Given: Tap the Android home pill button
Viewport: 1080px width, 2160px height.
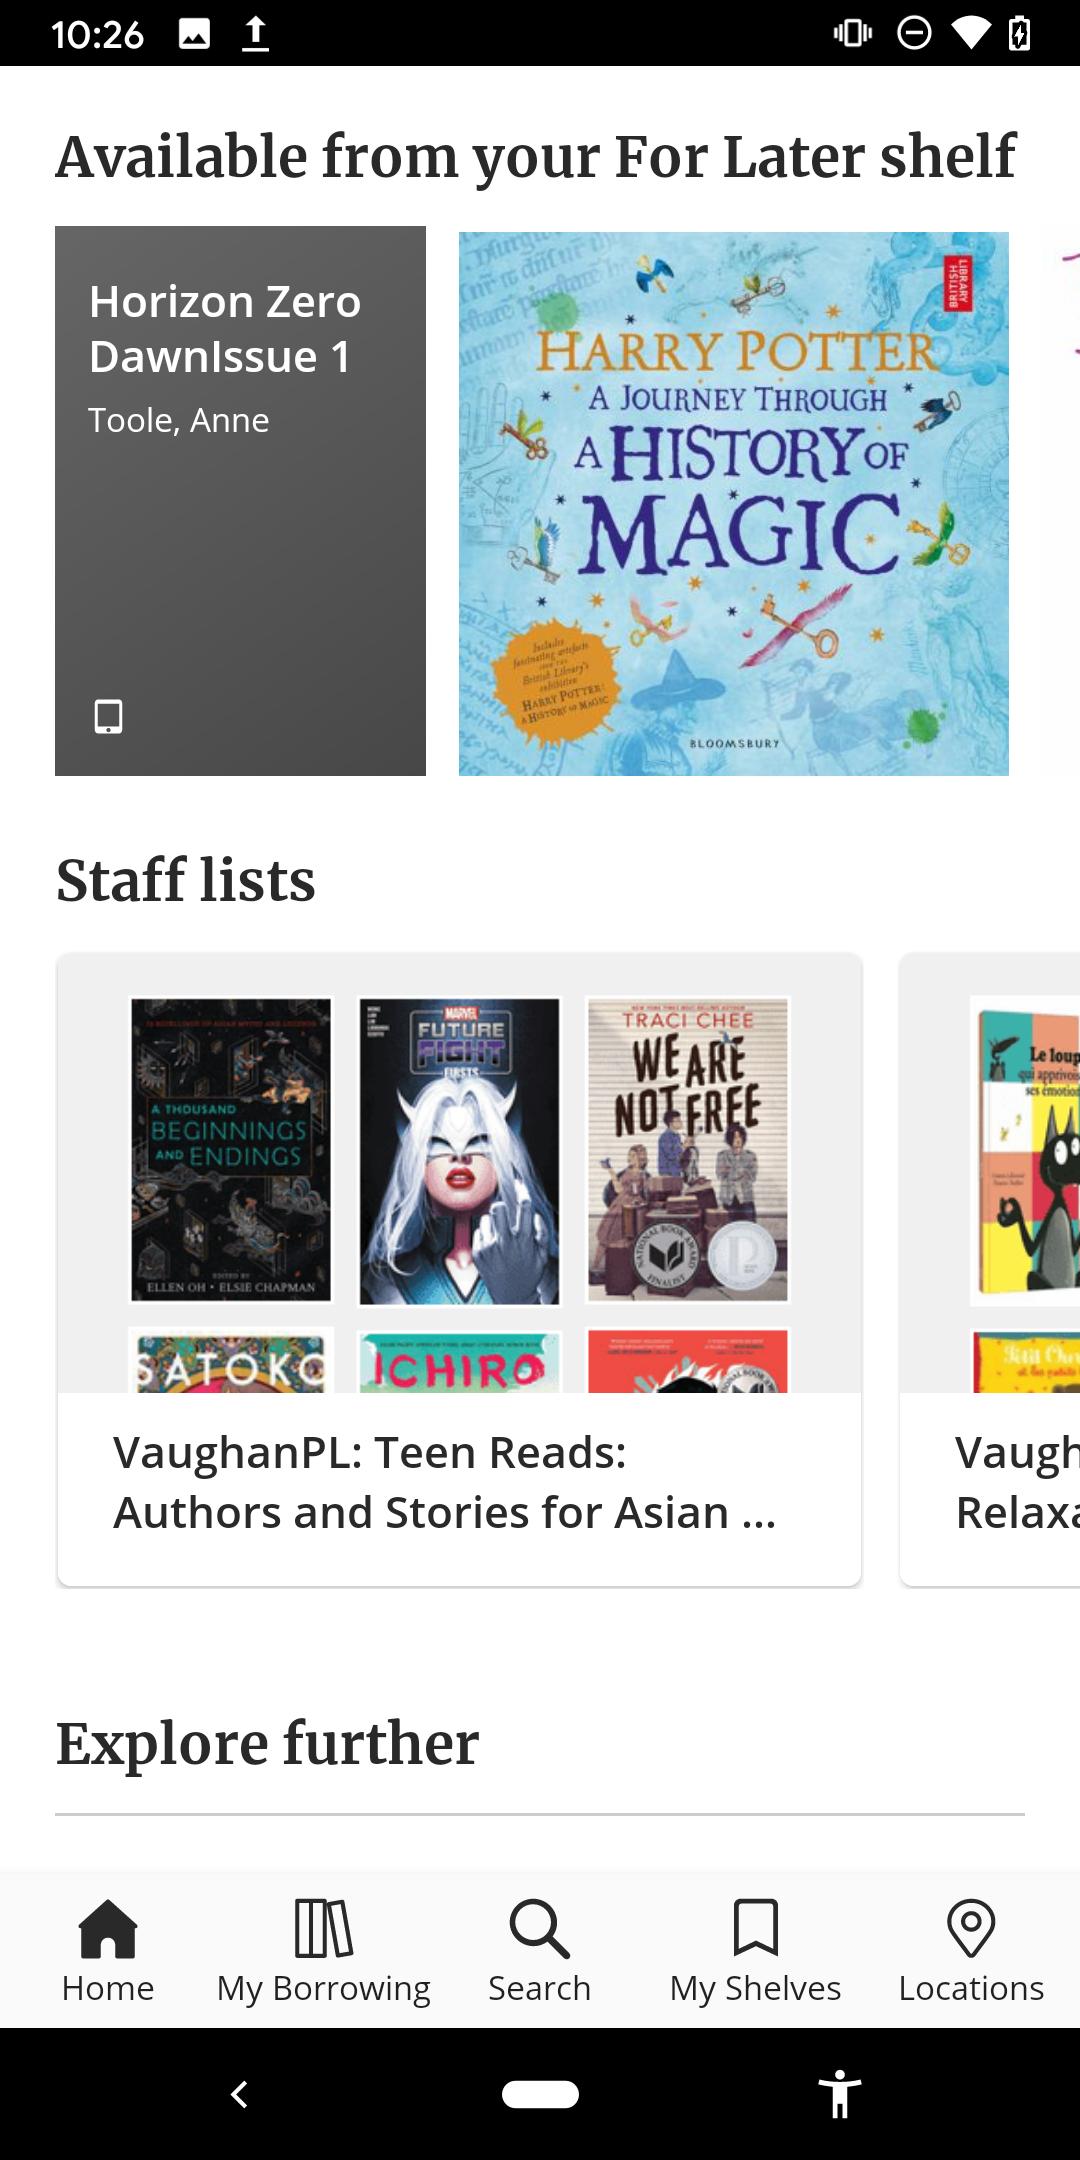Looking at the screenshot, I should [540, 2094].
